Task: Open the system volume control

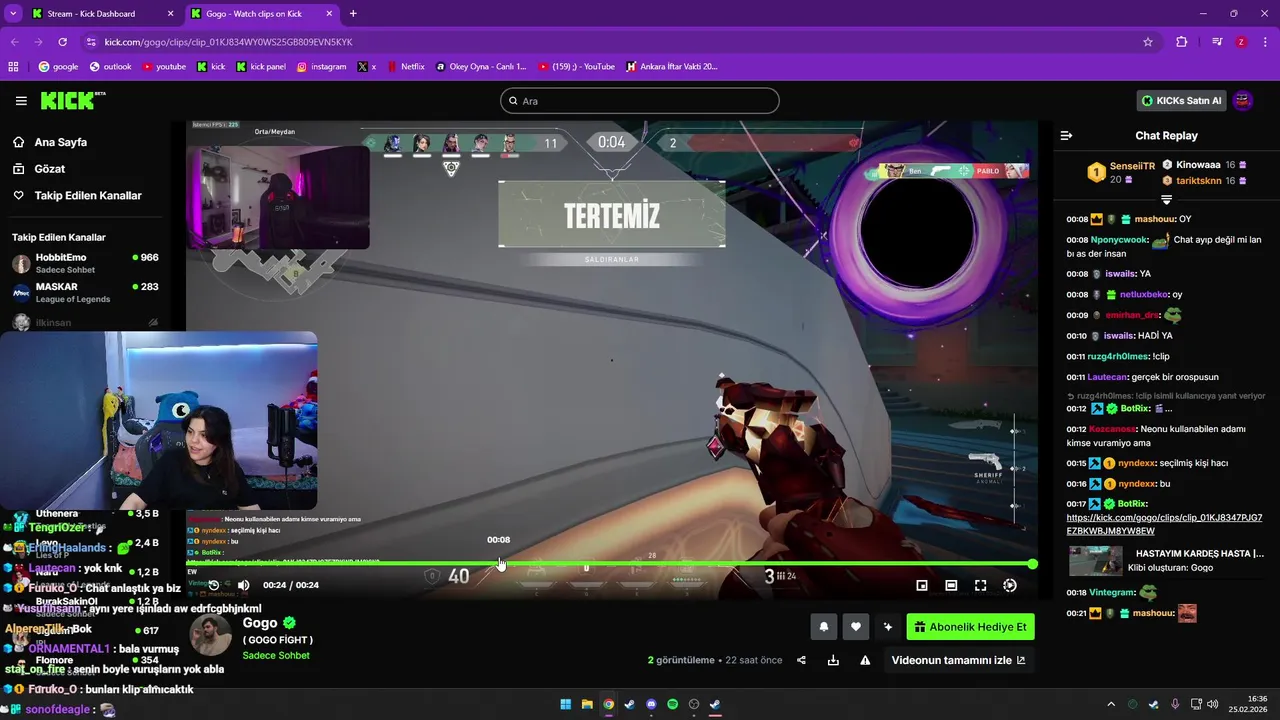Action: click(1212, 704)
